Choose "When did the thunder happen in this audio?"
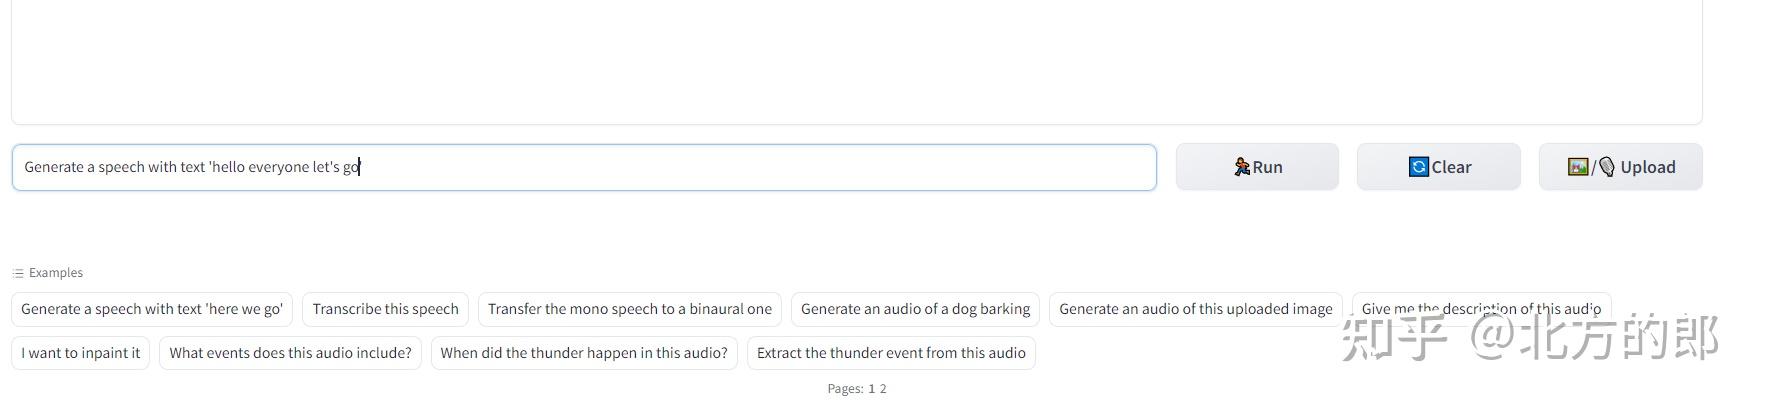Viewport: 1765px width, 408px height. 584,353
